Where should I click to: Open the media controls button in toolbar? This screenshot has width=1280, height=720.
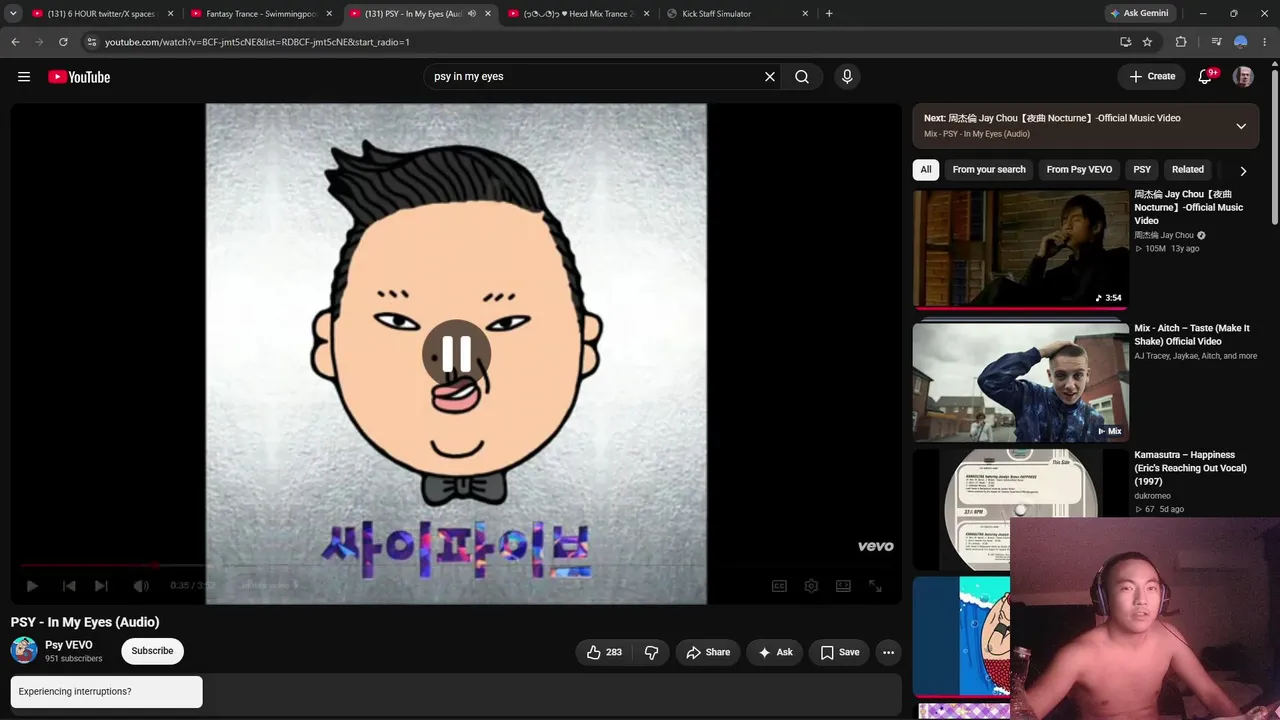(x=1216, y=42)
